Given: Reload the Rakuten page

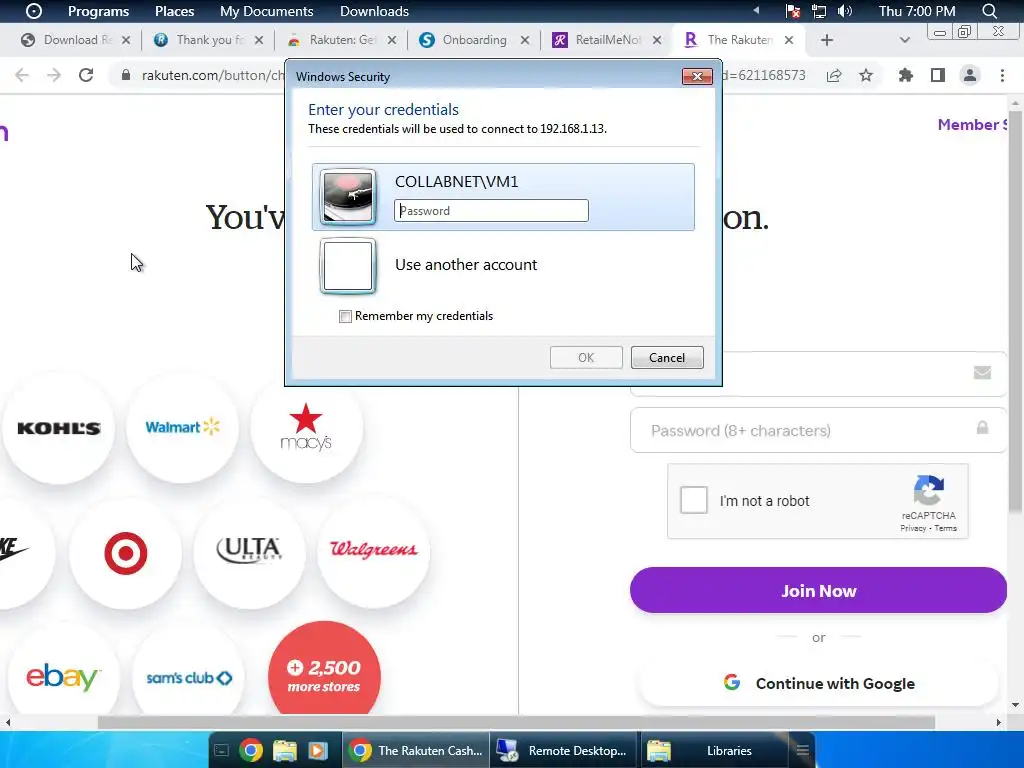Looking at the screenshot, I should point(86,75).
